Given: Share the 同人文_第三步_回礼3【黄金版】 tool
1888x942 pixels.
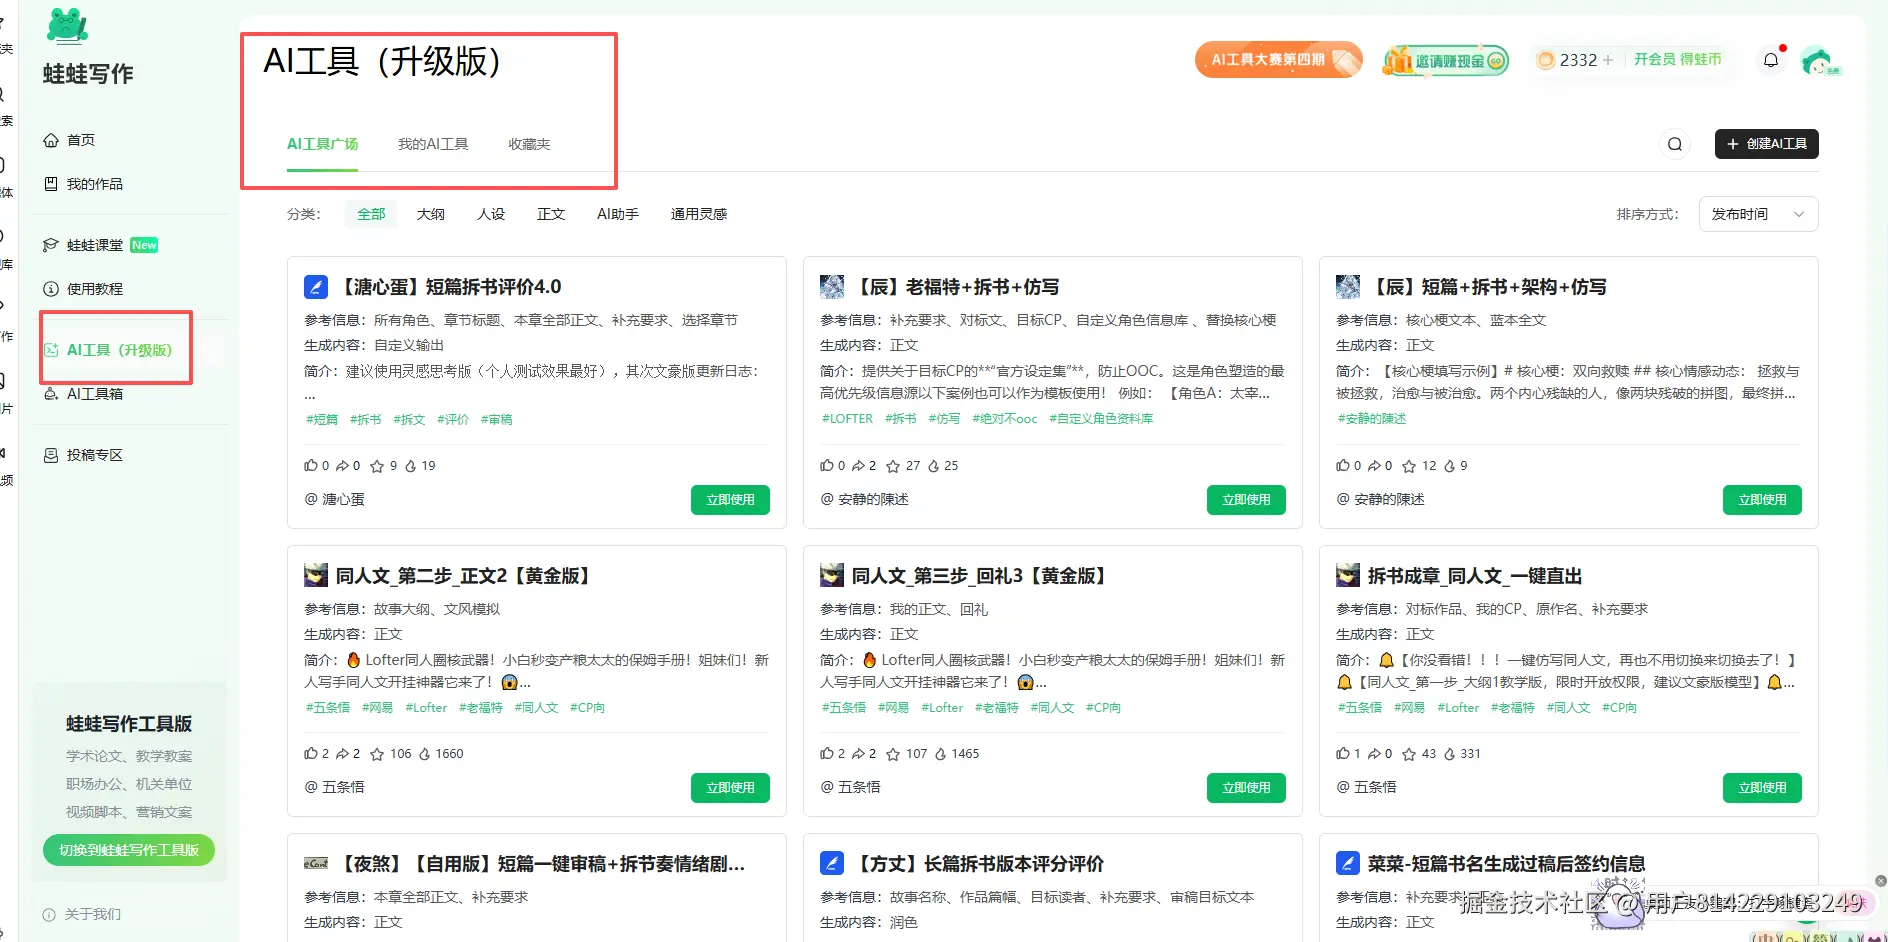Looking at the screenshot, I should pyautogui.click(x=859, y=754).
